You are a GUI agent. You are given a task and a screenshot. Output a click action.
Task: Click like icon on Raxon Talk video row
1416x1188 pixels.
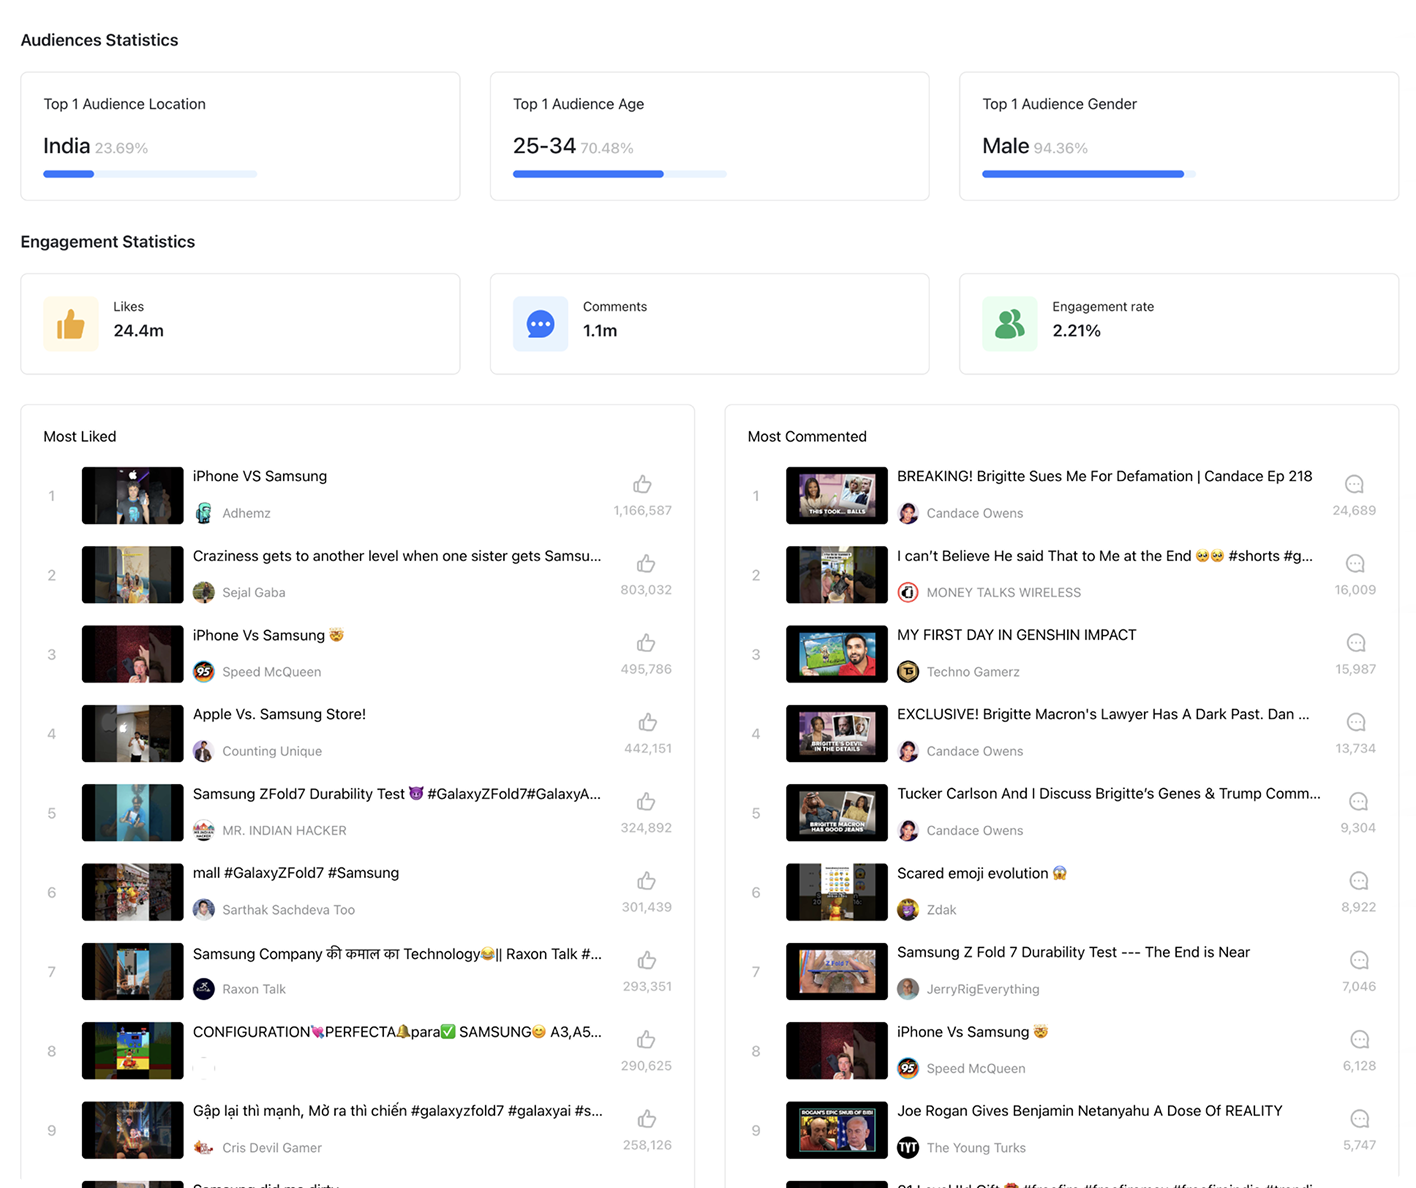coord(647,960)
